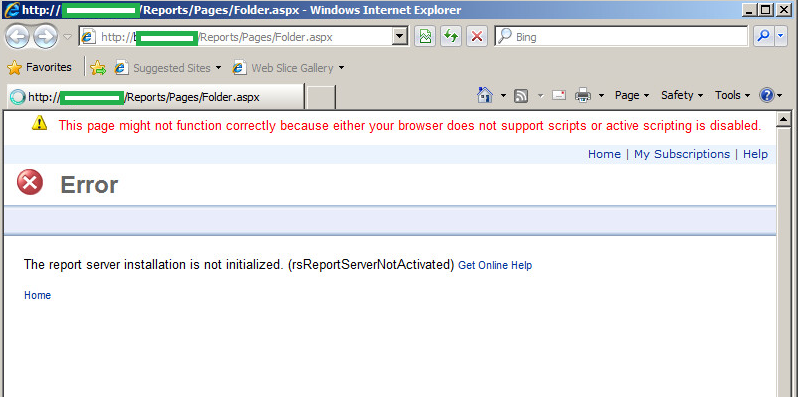Click the Home house toolbar icon
Viewport: 798px width, 397px height.
coord(485,95)
